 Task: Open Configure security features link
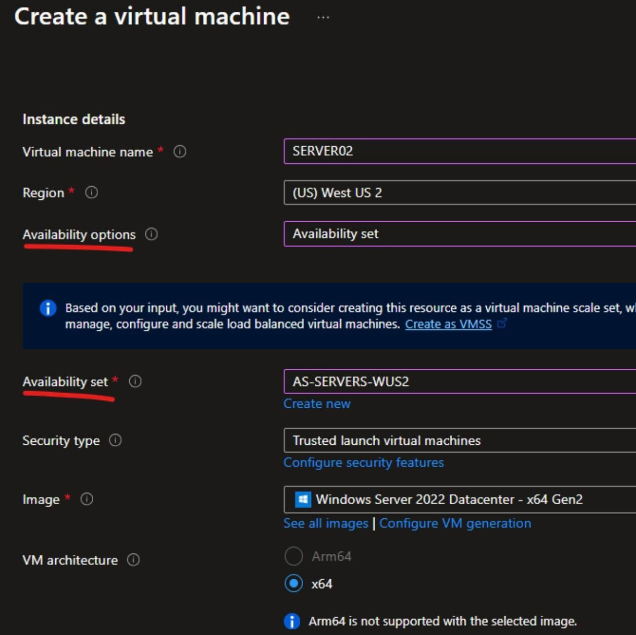(x=363, y=463)
